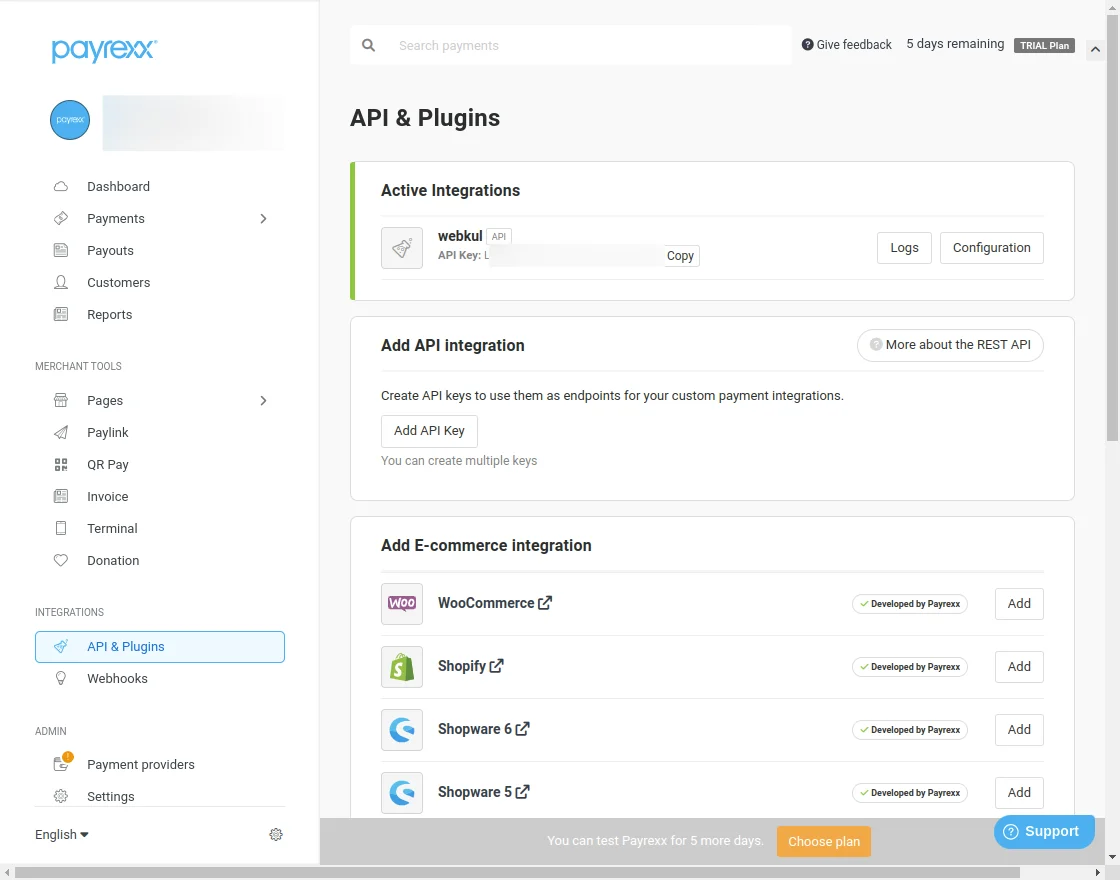The height and width of the screenshot is (880, 1120).
Task: Expand the Payments submenu
Action: (x=263, y=218)
